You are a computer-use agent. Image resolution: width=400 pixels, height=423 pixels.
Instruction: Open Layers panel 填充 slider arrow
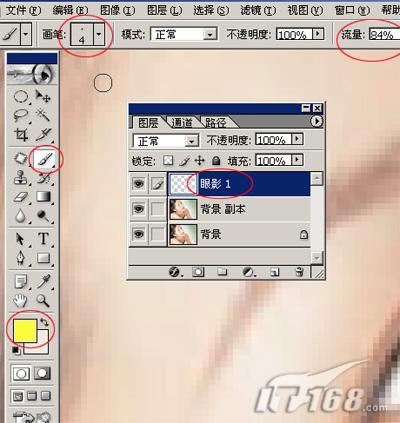click(298, 160)
